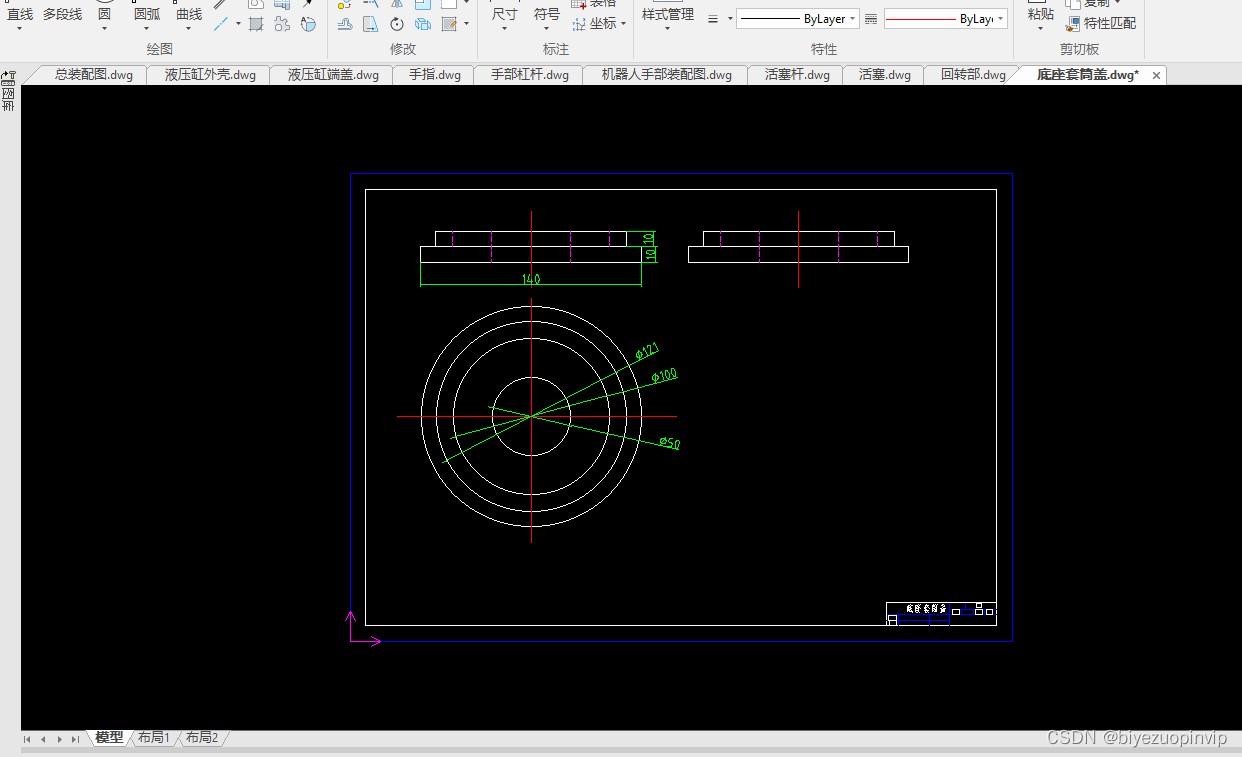Screen dimensions: 1242x757
Task: Open dropdown arrow next to line icon
Action: coord(238,24)
